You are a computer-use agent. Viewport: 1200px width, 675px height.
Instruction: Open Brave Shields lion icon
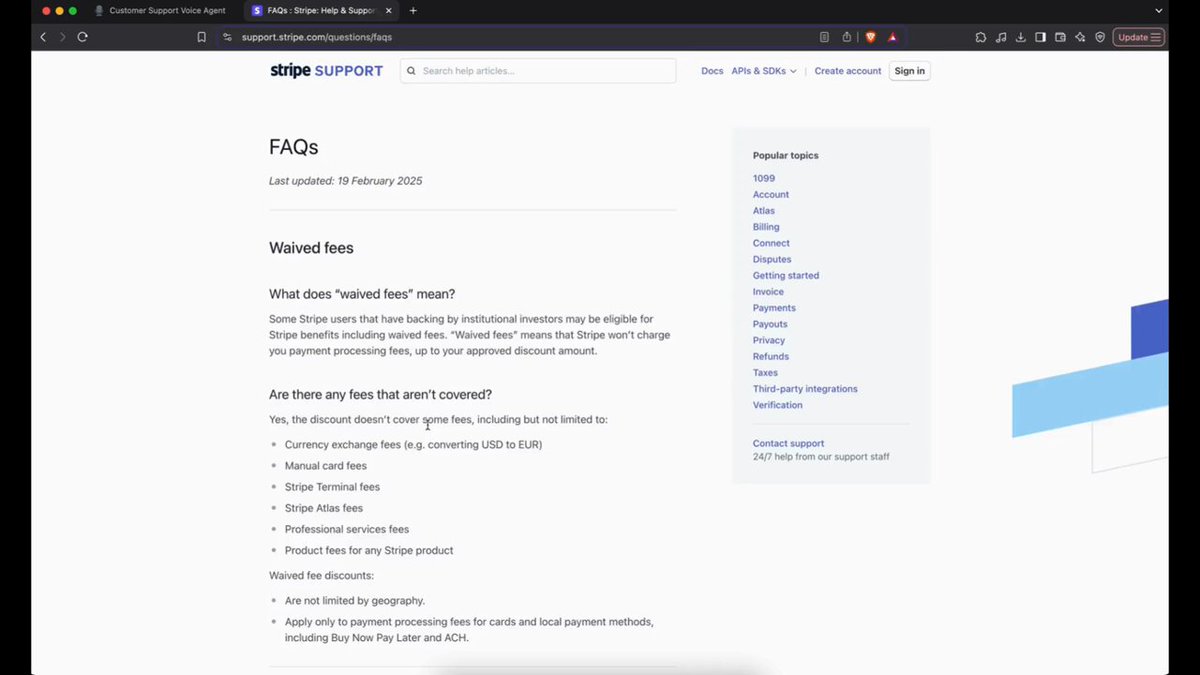(x=870, y=37)
